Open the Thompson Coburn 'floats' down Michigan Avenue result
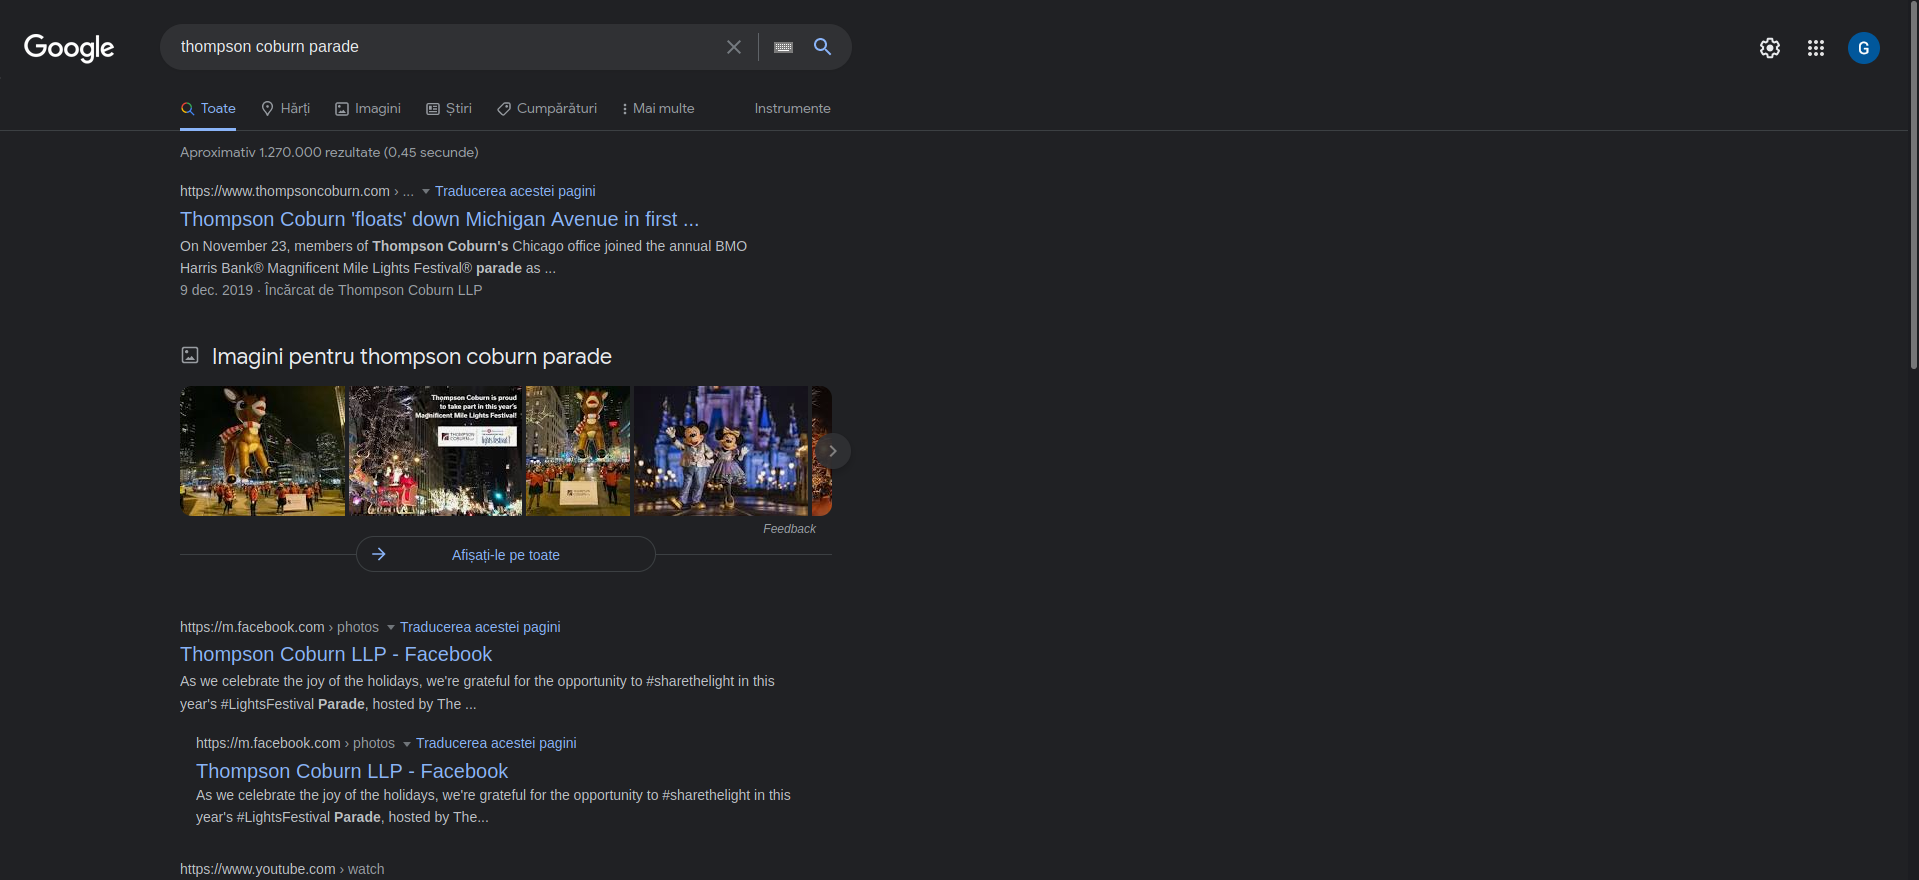1919x880 pixels. pyautogui.click(x=439, y=219)
